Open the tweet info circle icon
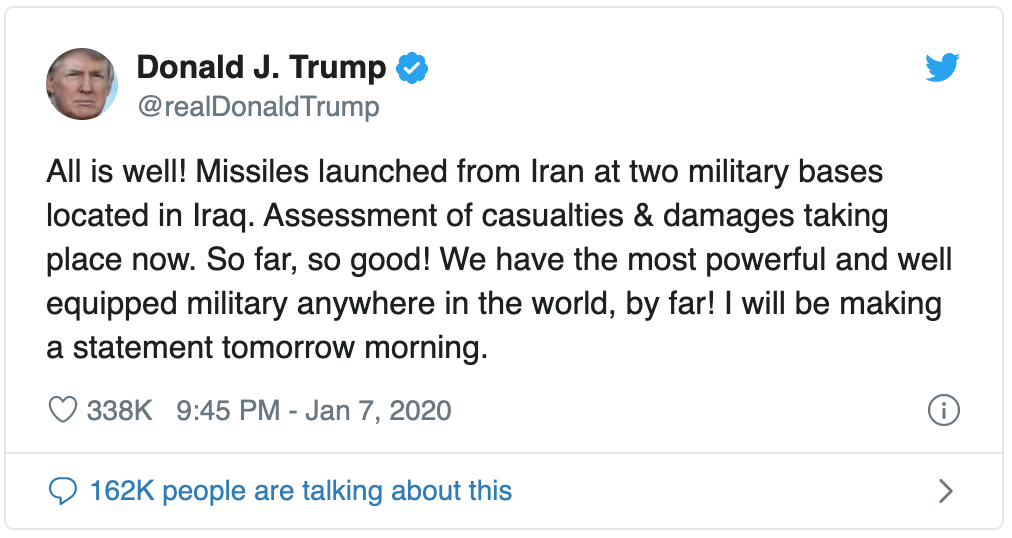 tap(944, 410)
